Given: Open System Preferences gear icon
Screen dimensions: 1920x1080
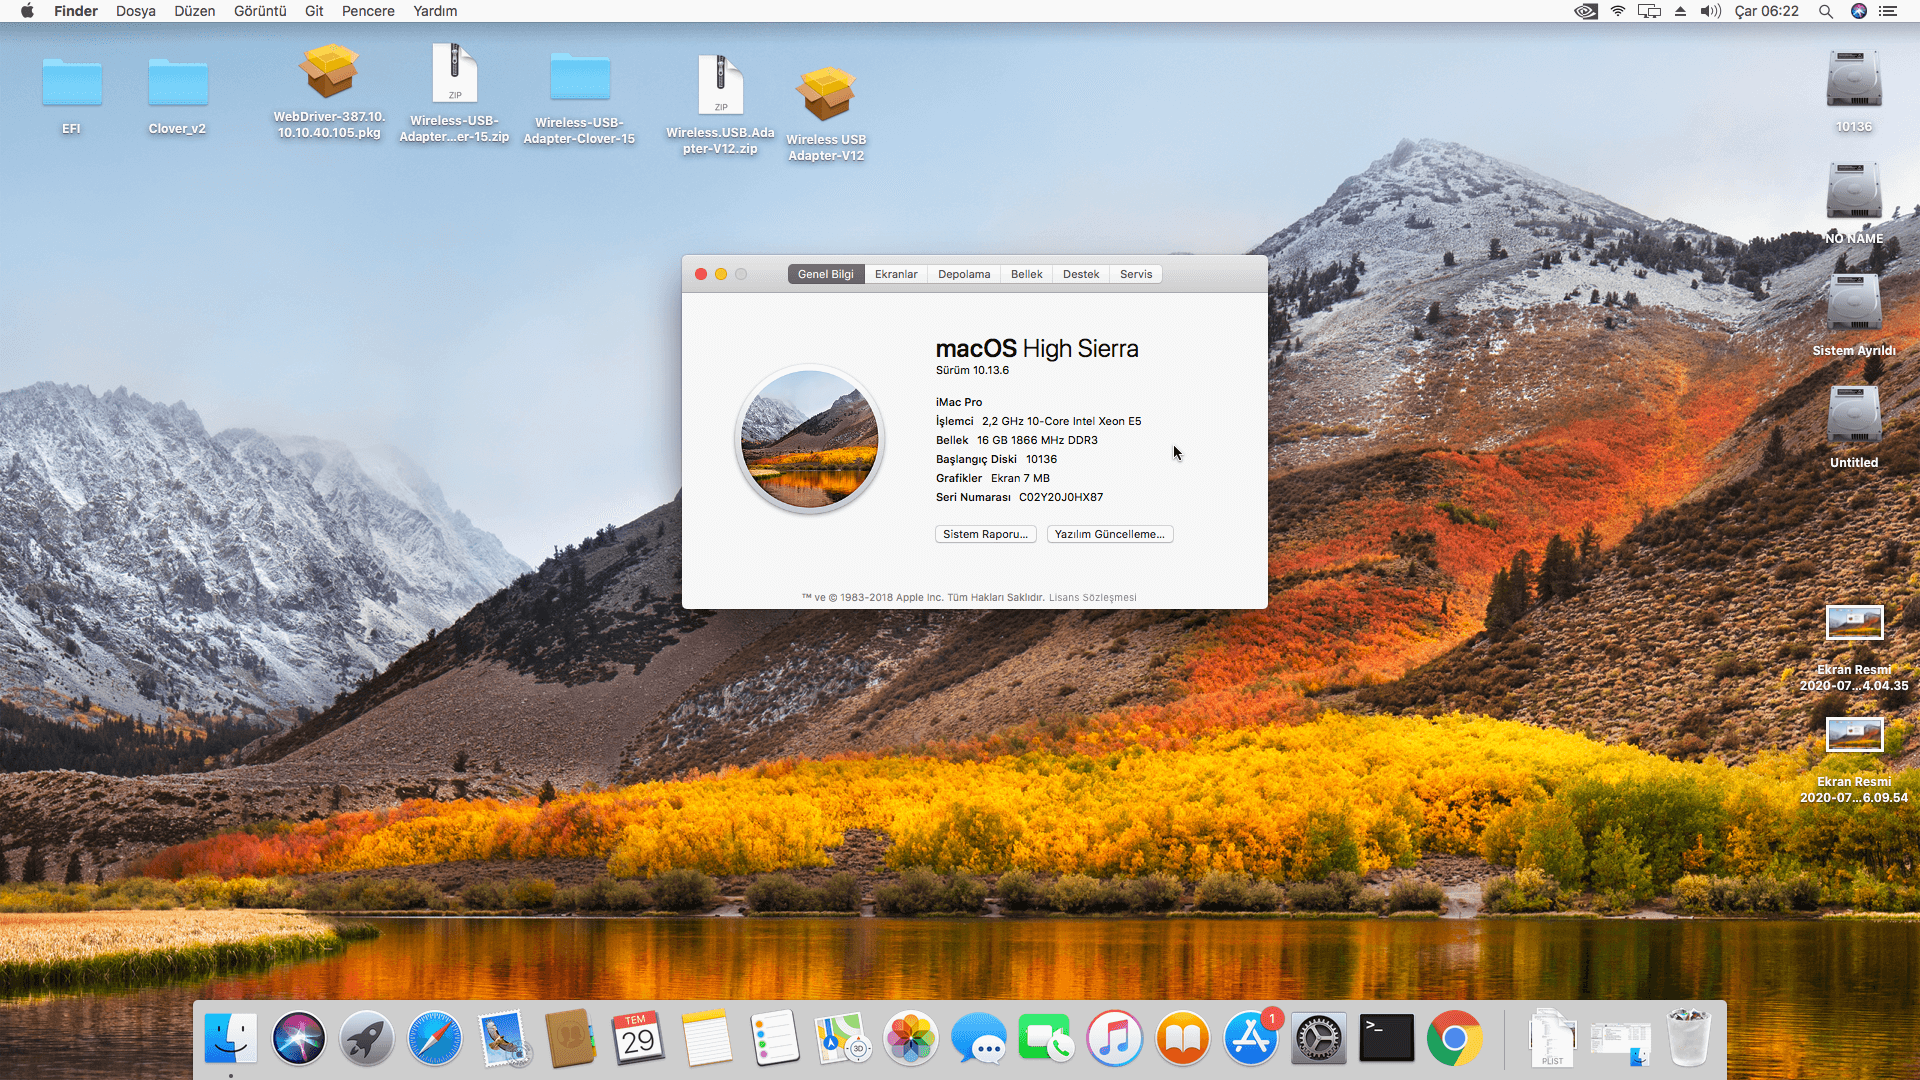Looking at the screenshot, I should point(1318,1039).
